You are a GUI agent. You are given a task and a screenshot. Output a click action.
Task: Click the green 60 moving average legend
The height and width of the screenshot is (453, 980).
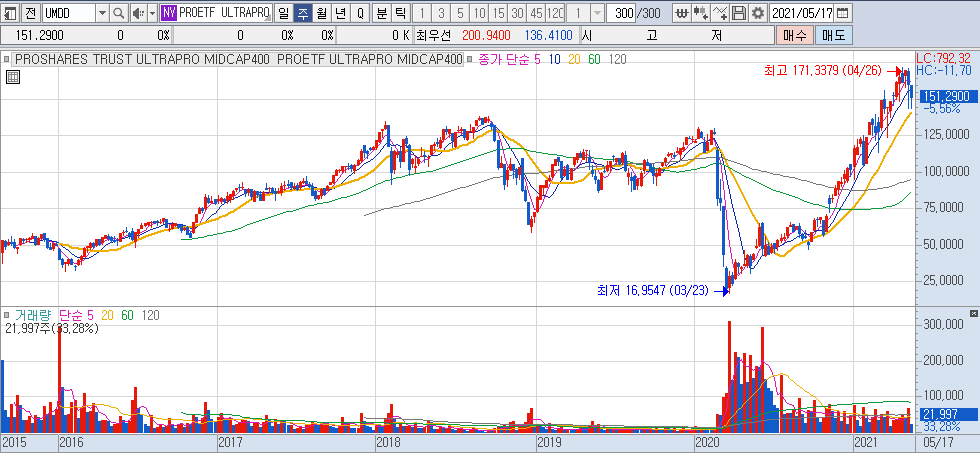594,59
